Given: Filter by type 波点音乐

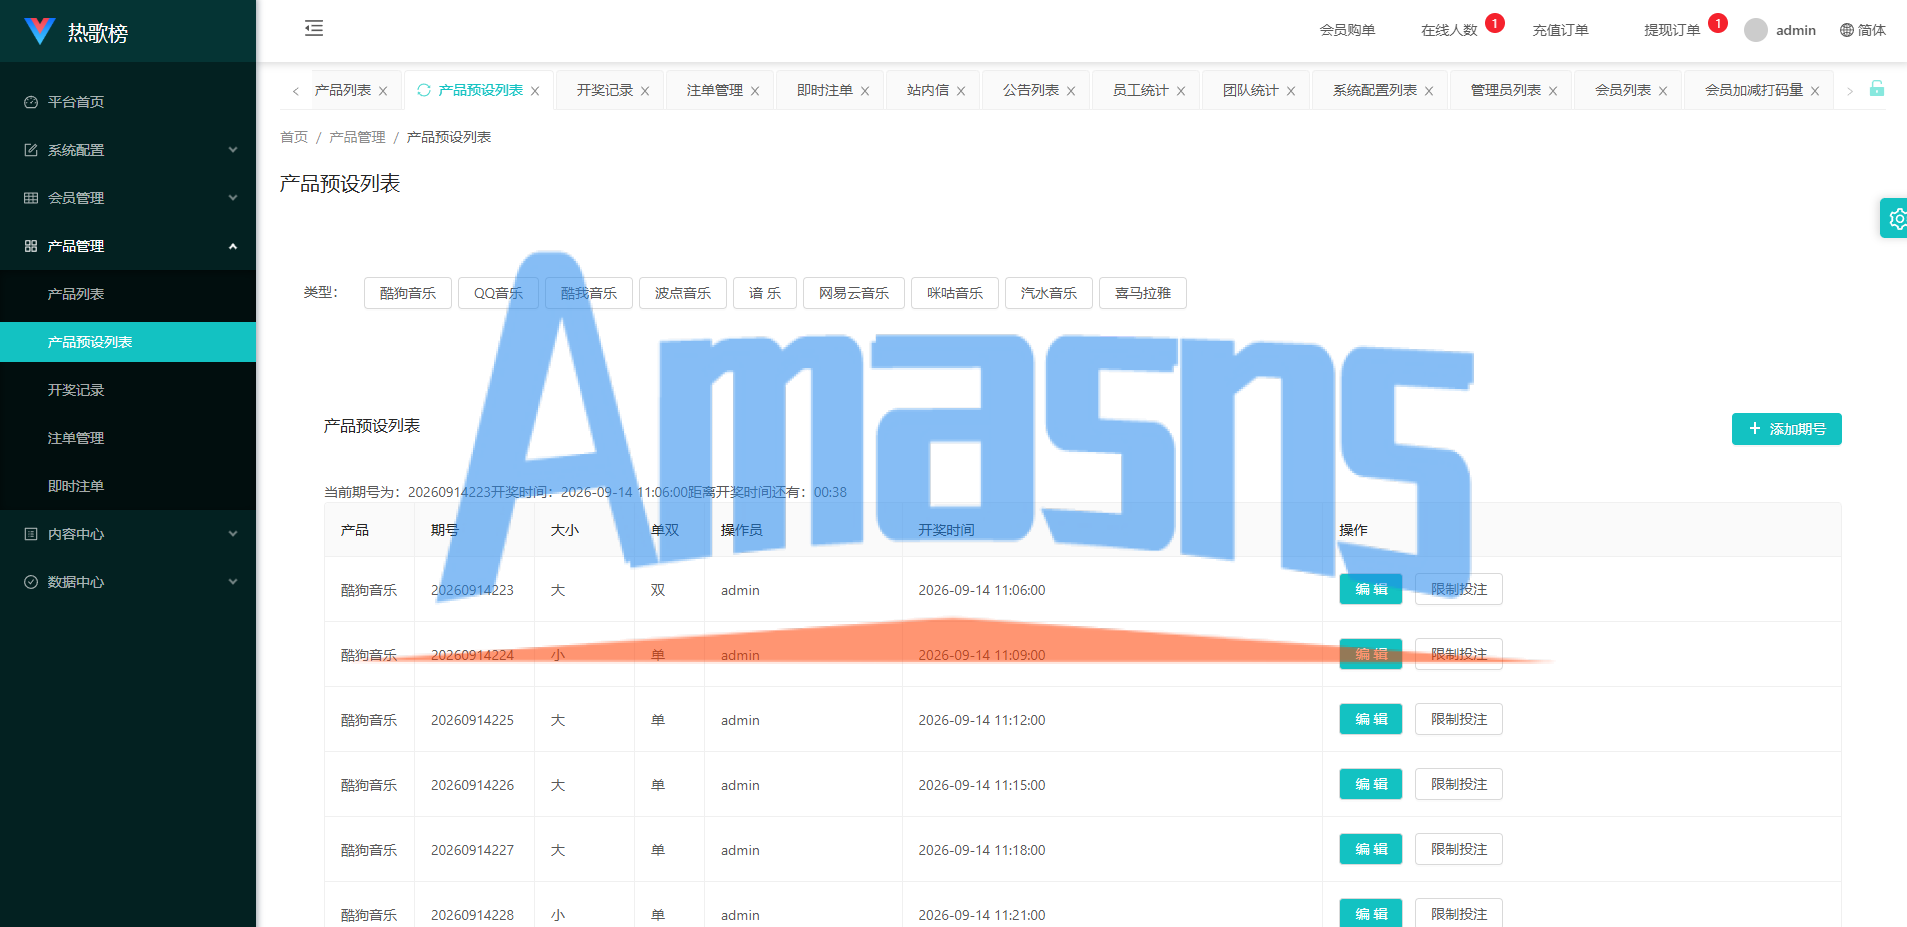Looking at the screenshot, I should [x=683, y=293].
